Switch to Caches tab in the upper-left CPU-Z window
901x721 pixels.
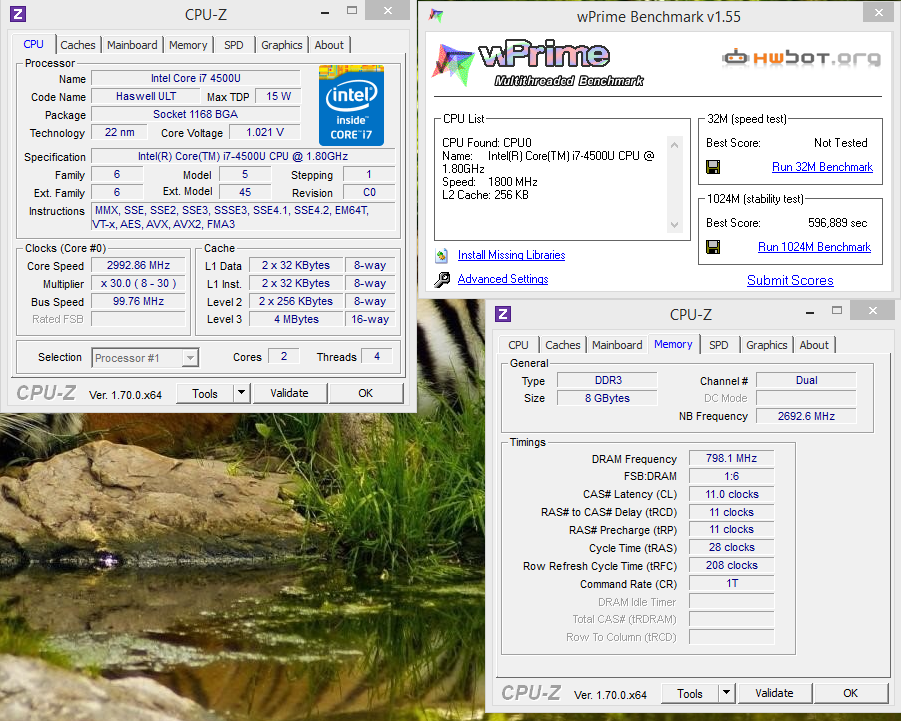point(78,45)
